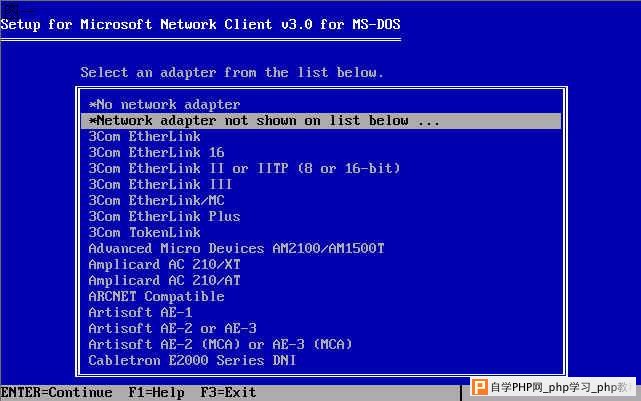Screen dimensions: 641x401
Task: Click "ENTER=Continue" in the status bar
Action: 56,392
